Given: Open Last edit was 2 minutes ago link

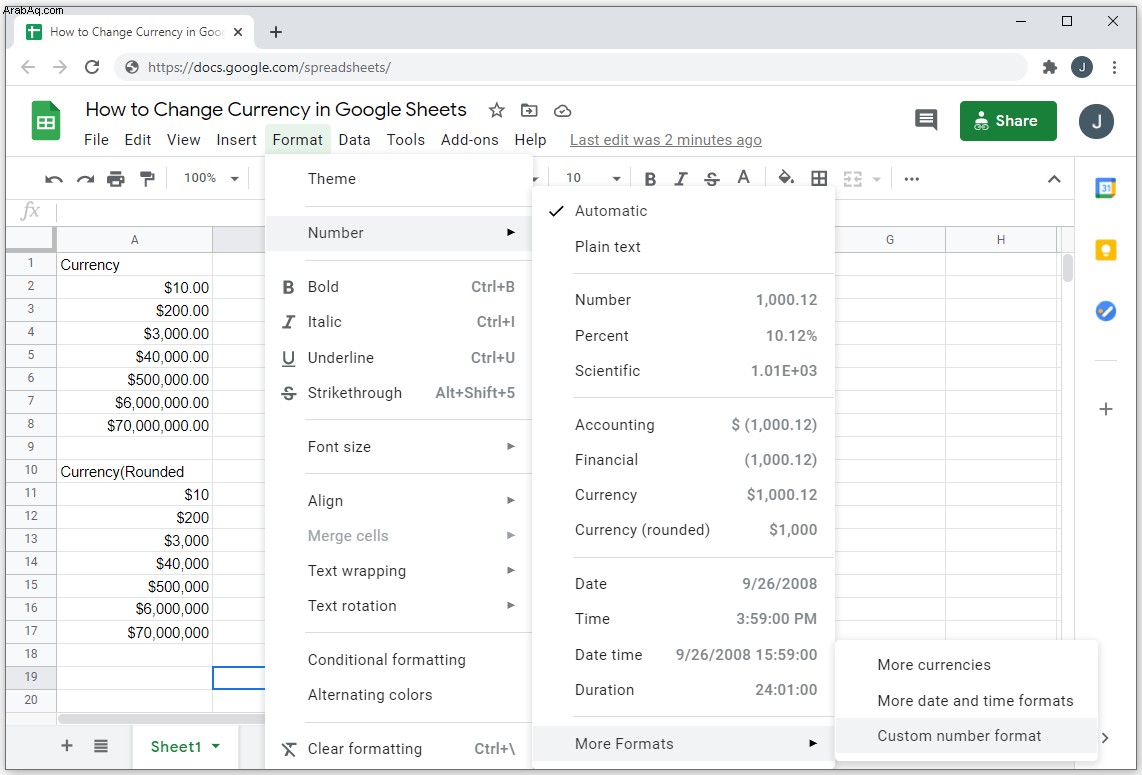Looking at the screenshot, I should [x=666, y=140].
